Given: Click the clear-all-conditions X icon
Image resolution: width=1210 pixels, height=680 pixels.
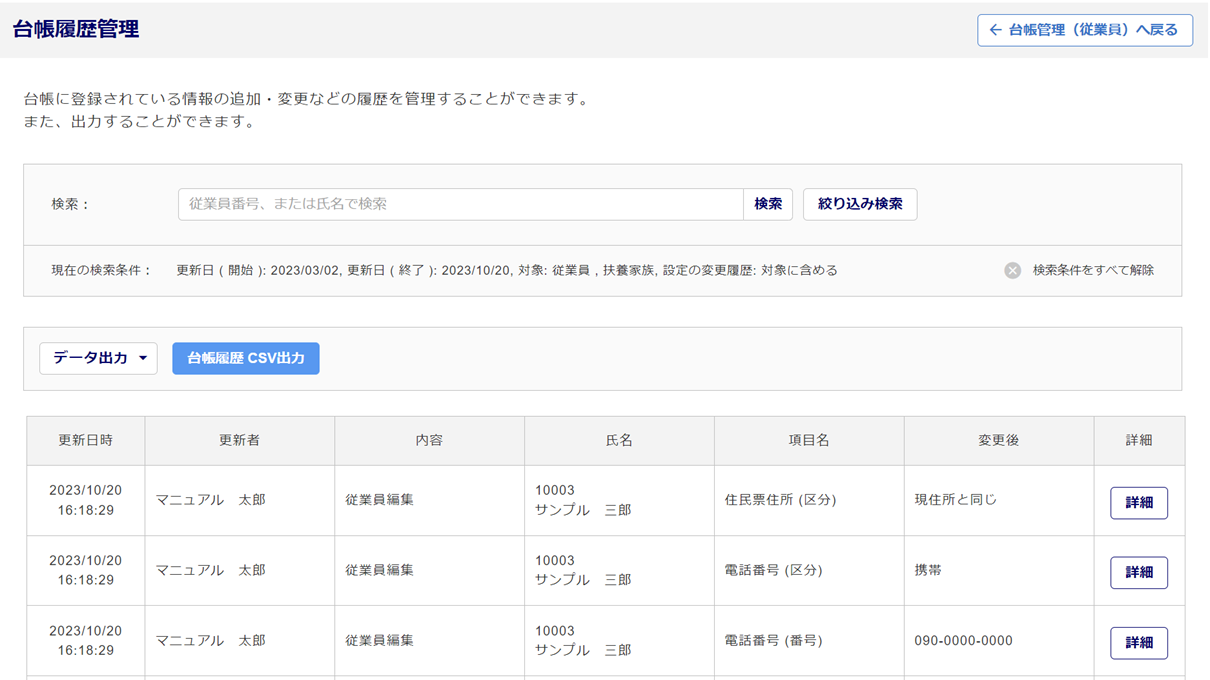Looking at the screenshot, I should click(x=1012, y=270).
